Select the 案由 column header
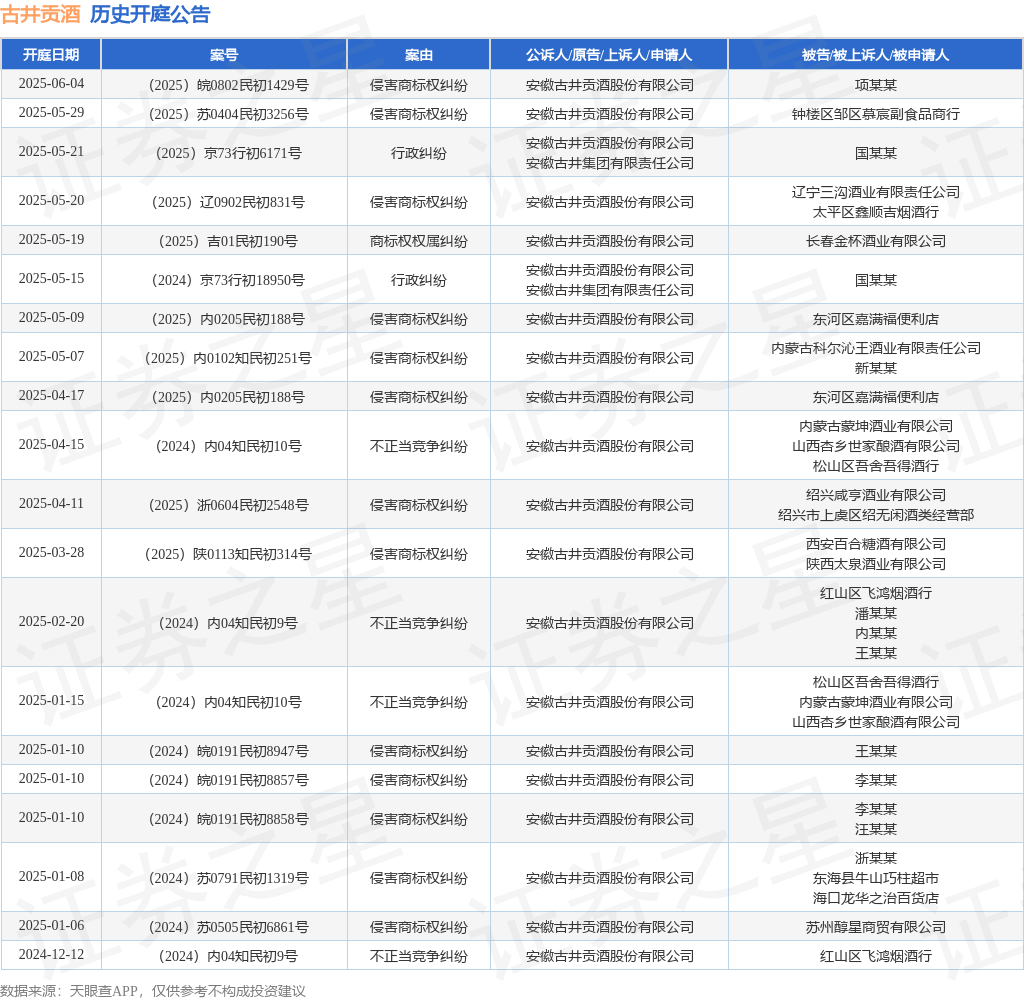 point(419,55)
